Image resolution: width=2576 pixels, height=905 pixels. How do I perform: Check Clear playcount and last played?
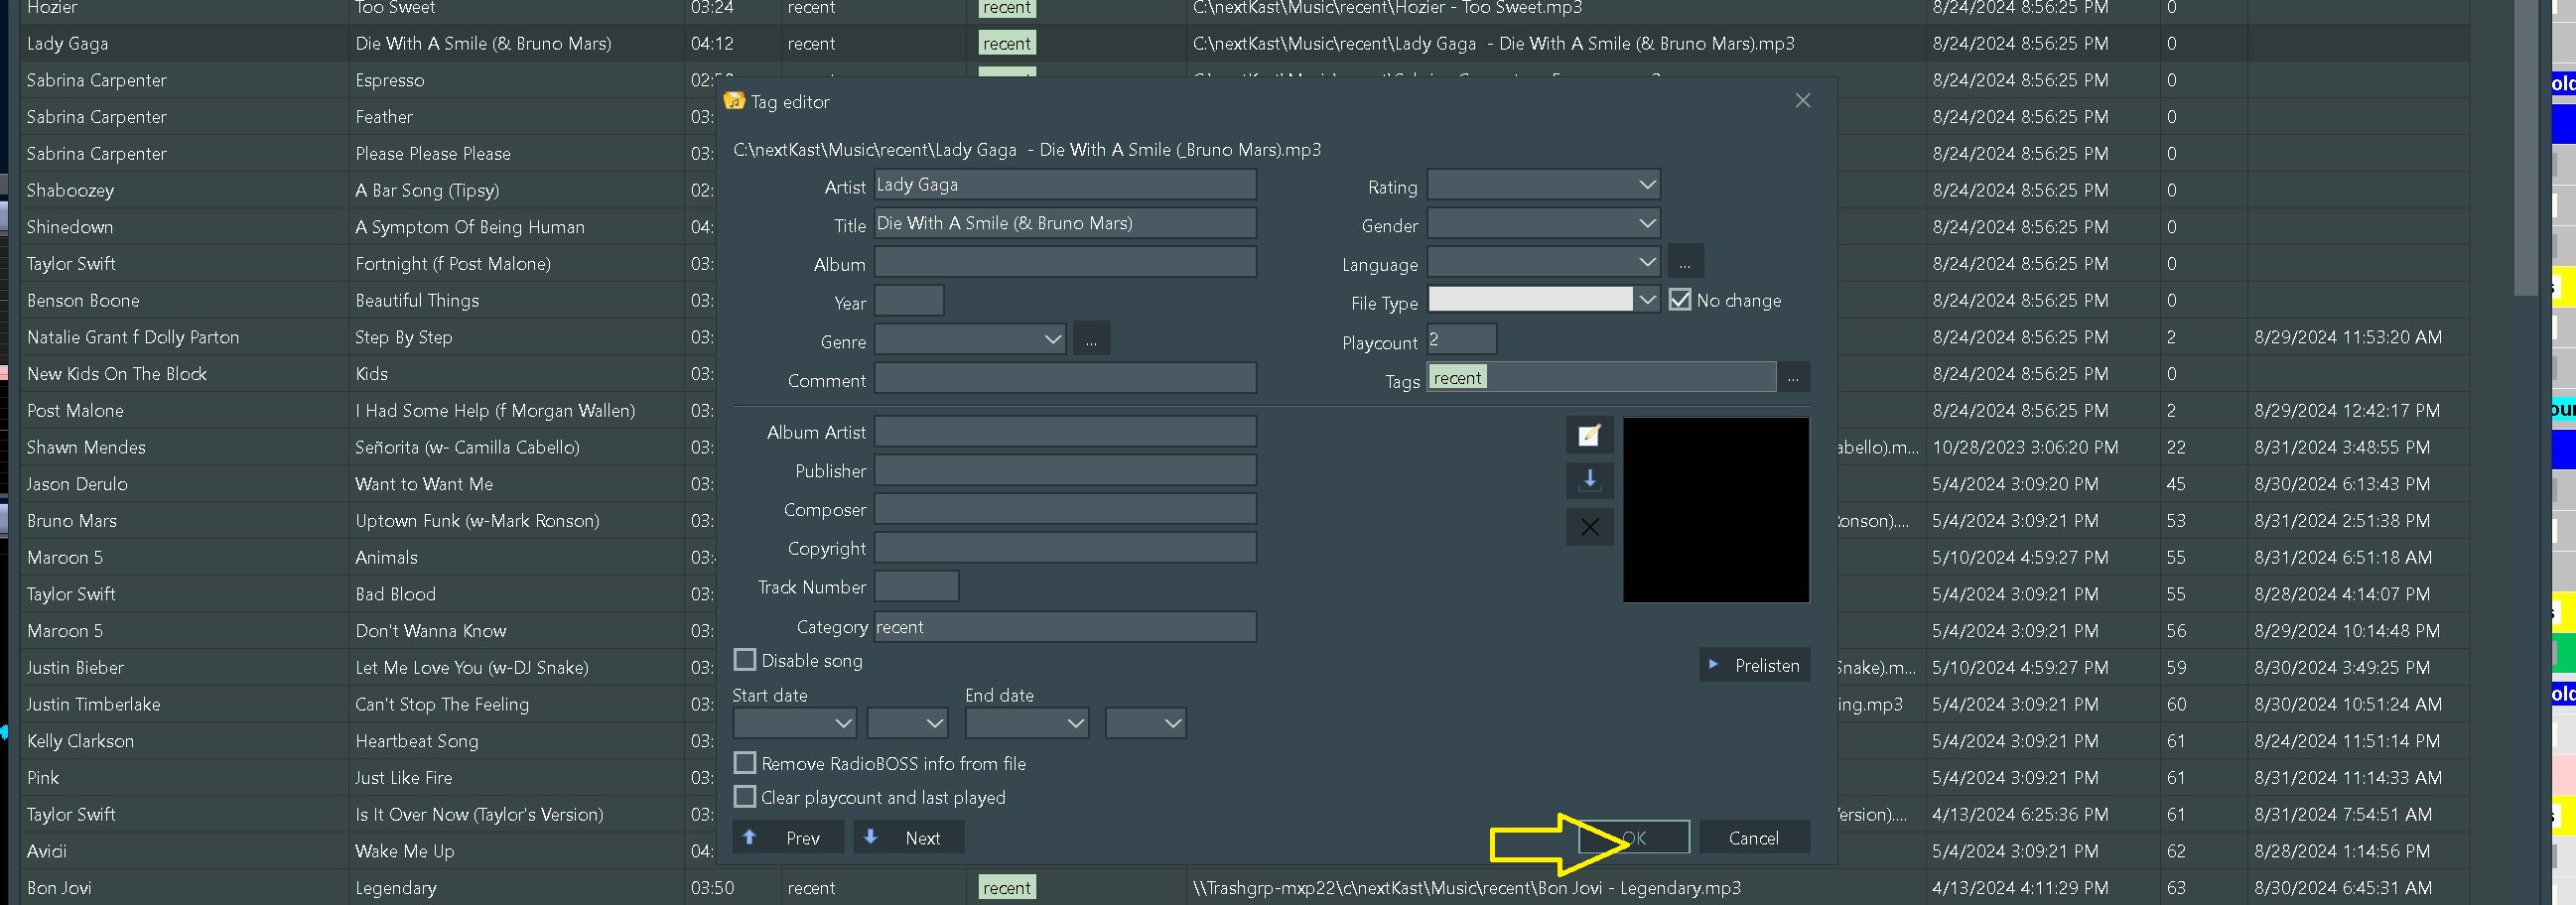745,797
